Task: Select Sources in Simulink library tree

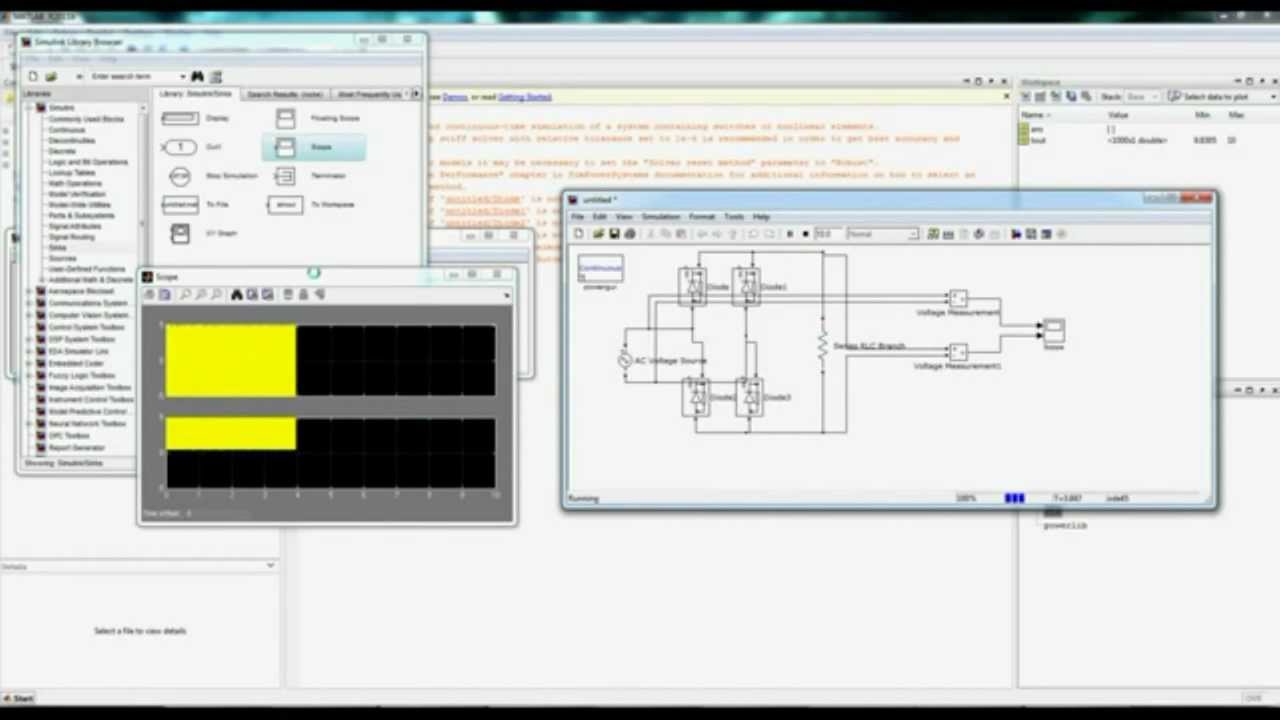Action: 63,259
